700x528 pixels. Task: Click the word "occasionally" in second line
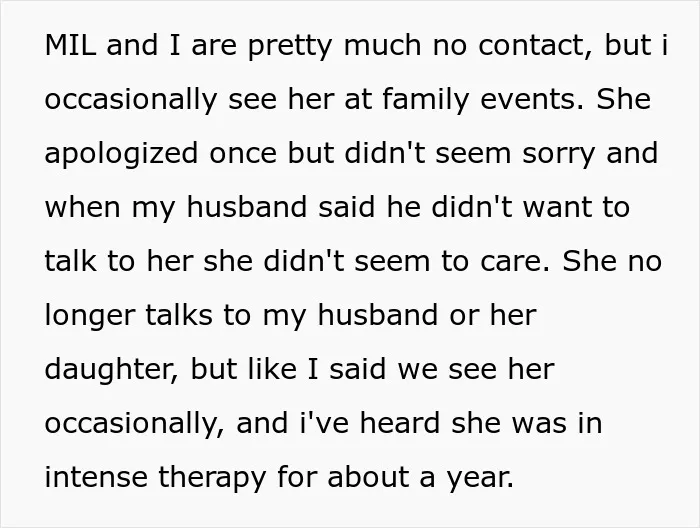pos(131,100)
